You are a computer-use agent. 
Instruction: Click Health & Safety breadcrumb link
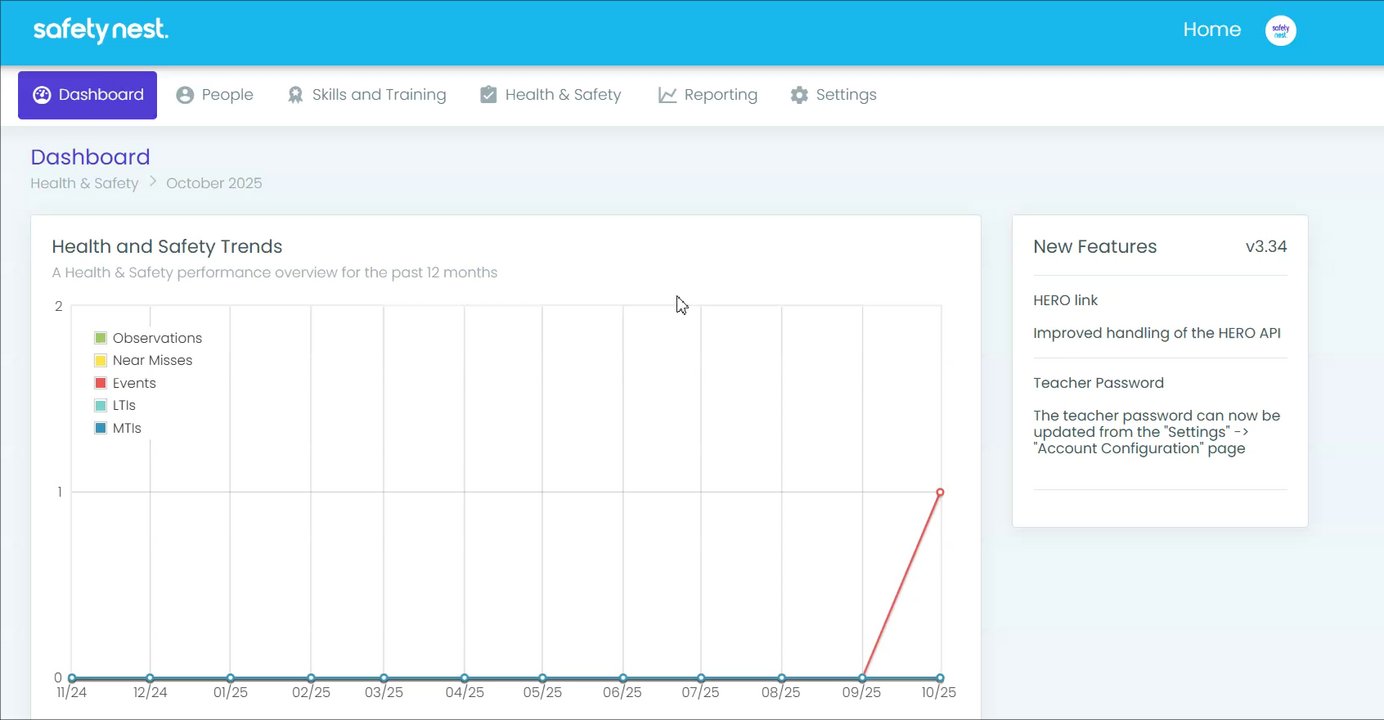coord(84,183)
